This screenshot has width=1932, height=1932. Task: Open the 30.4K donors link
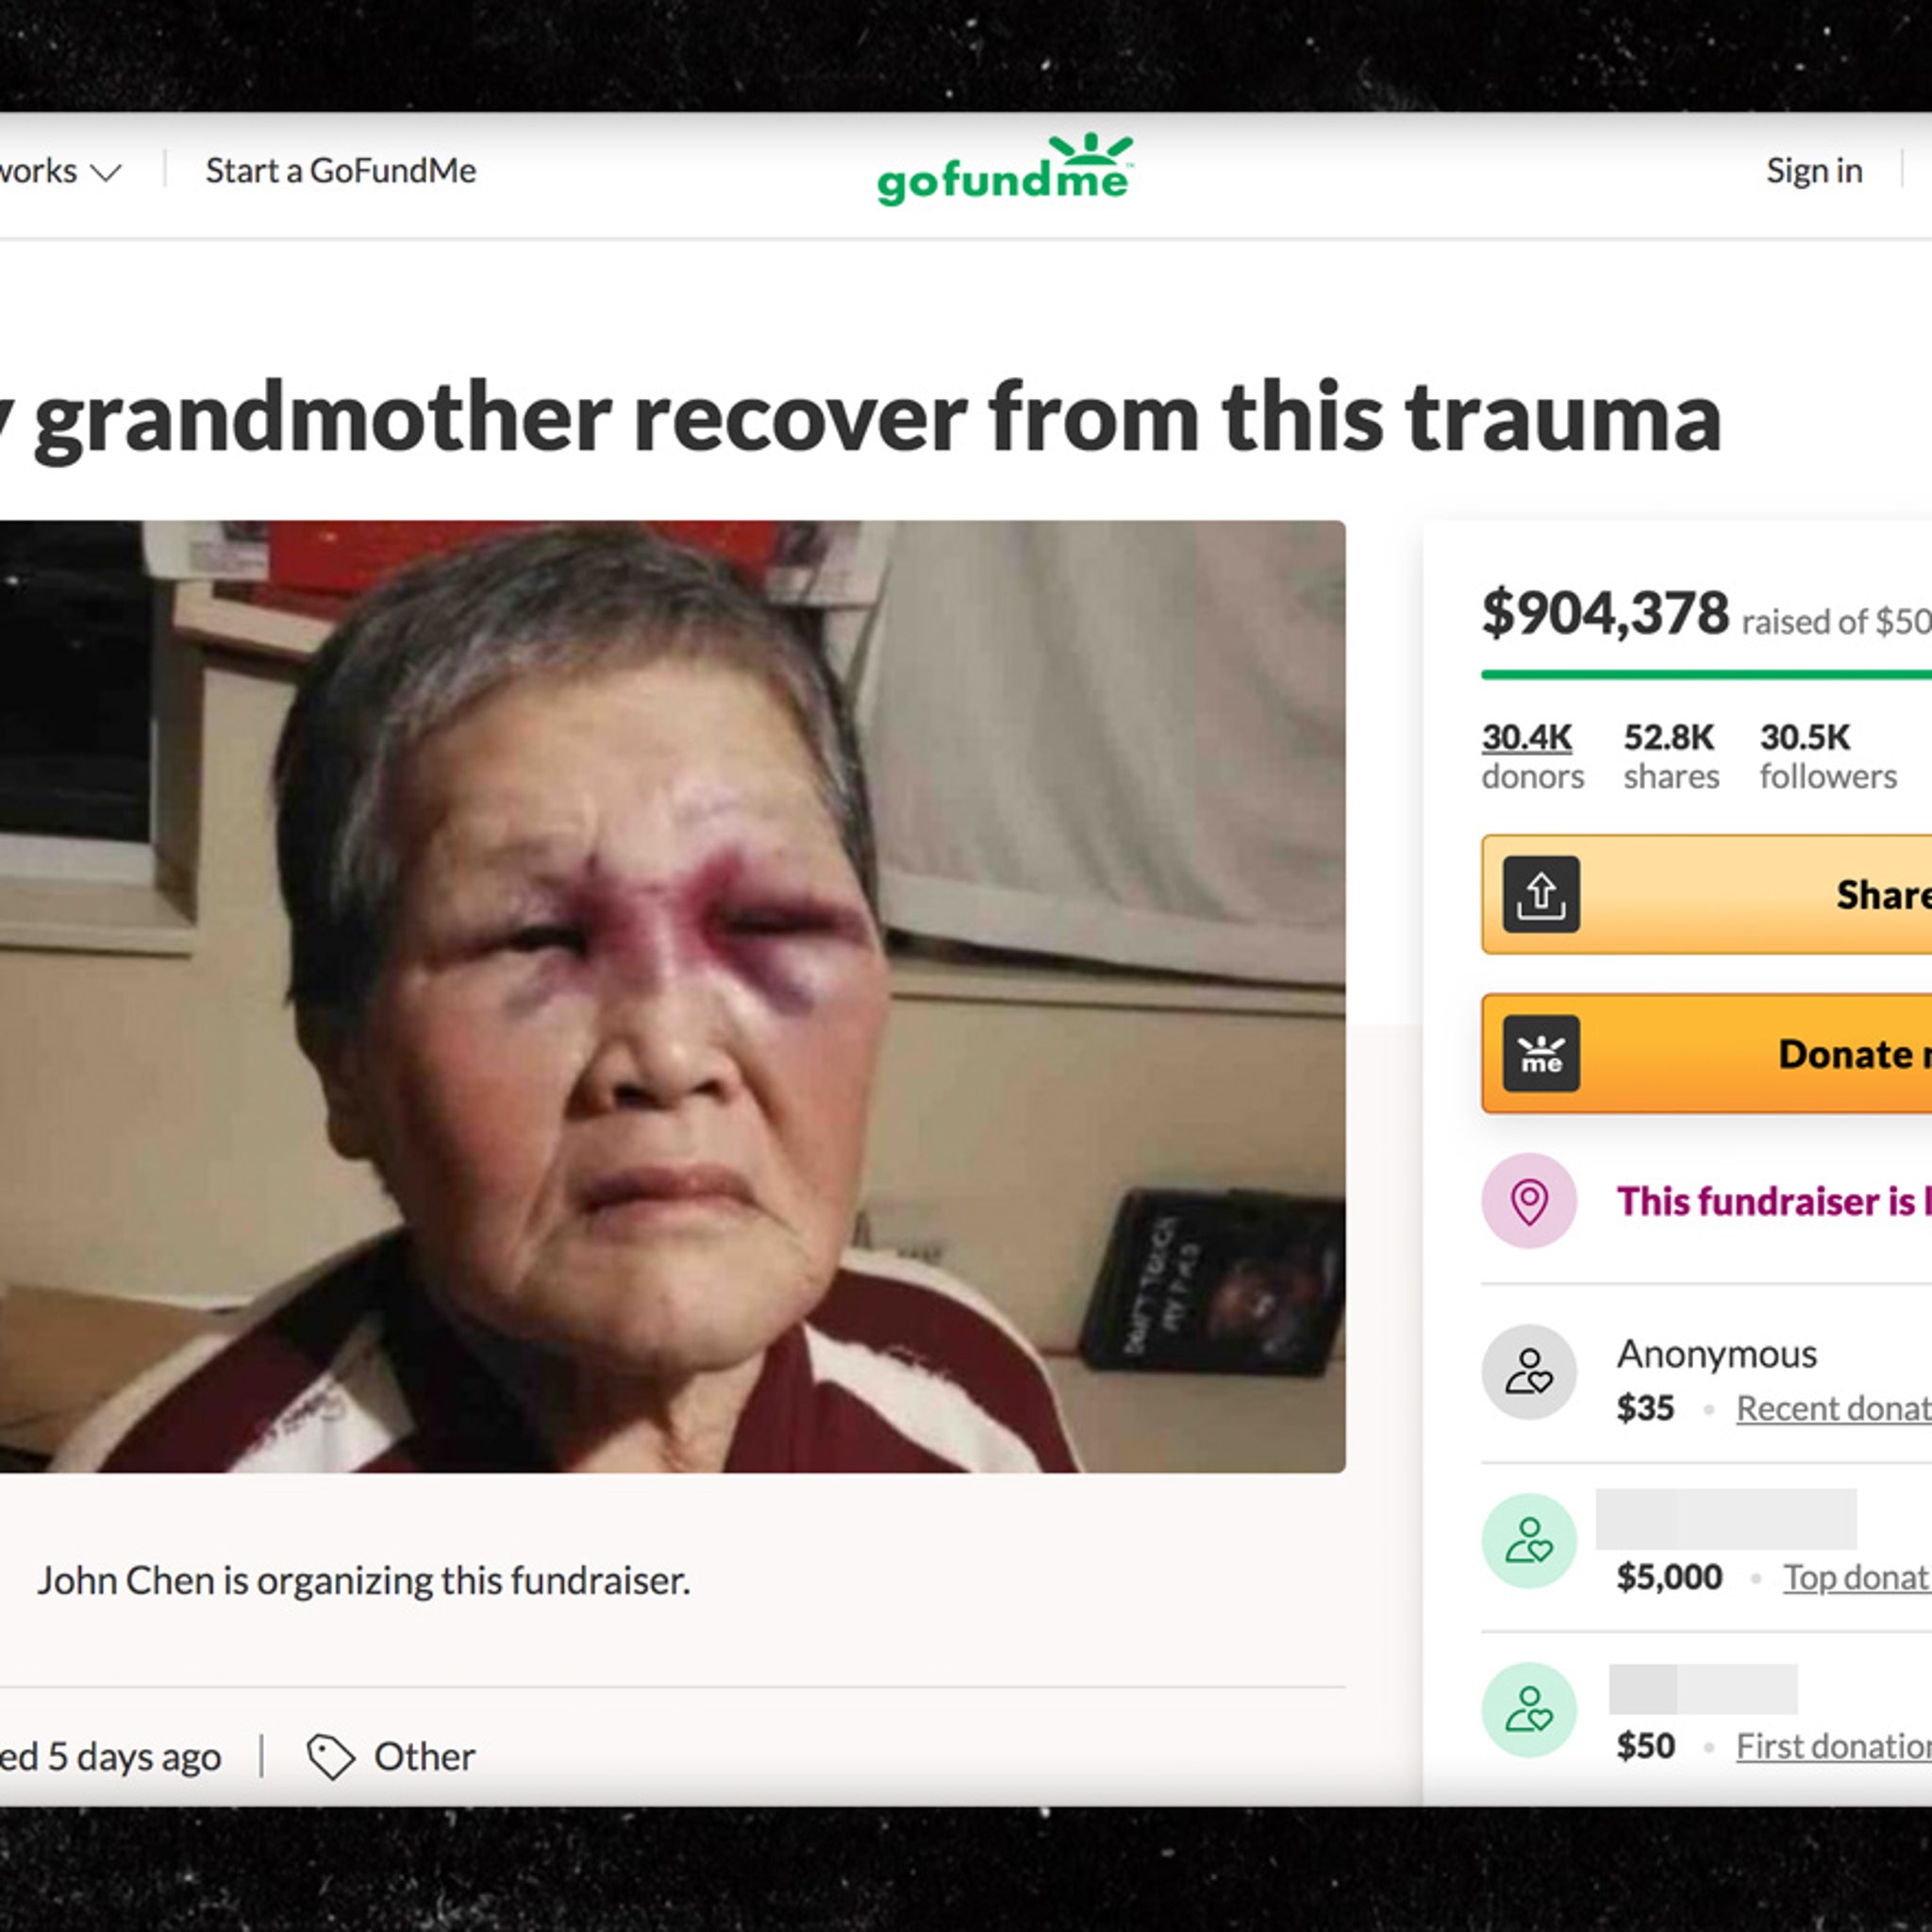click(1532, 756)
